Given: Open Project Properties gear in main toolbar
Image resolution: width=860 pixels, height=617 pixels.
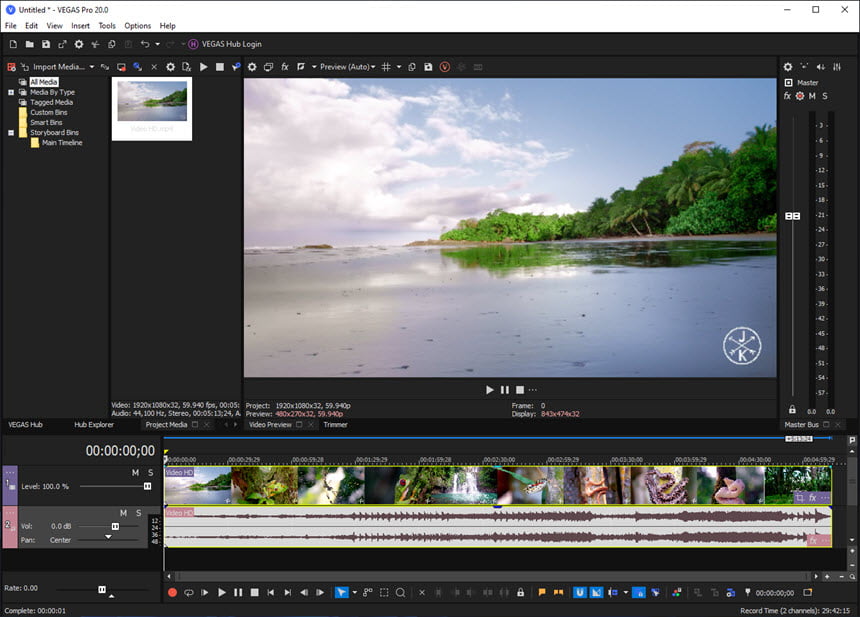Looking at the screenshot, I should [79, 44].
